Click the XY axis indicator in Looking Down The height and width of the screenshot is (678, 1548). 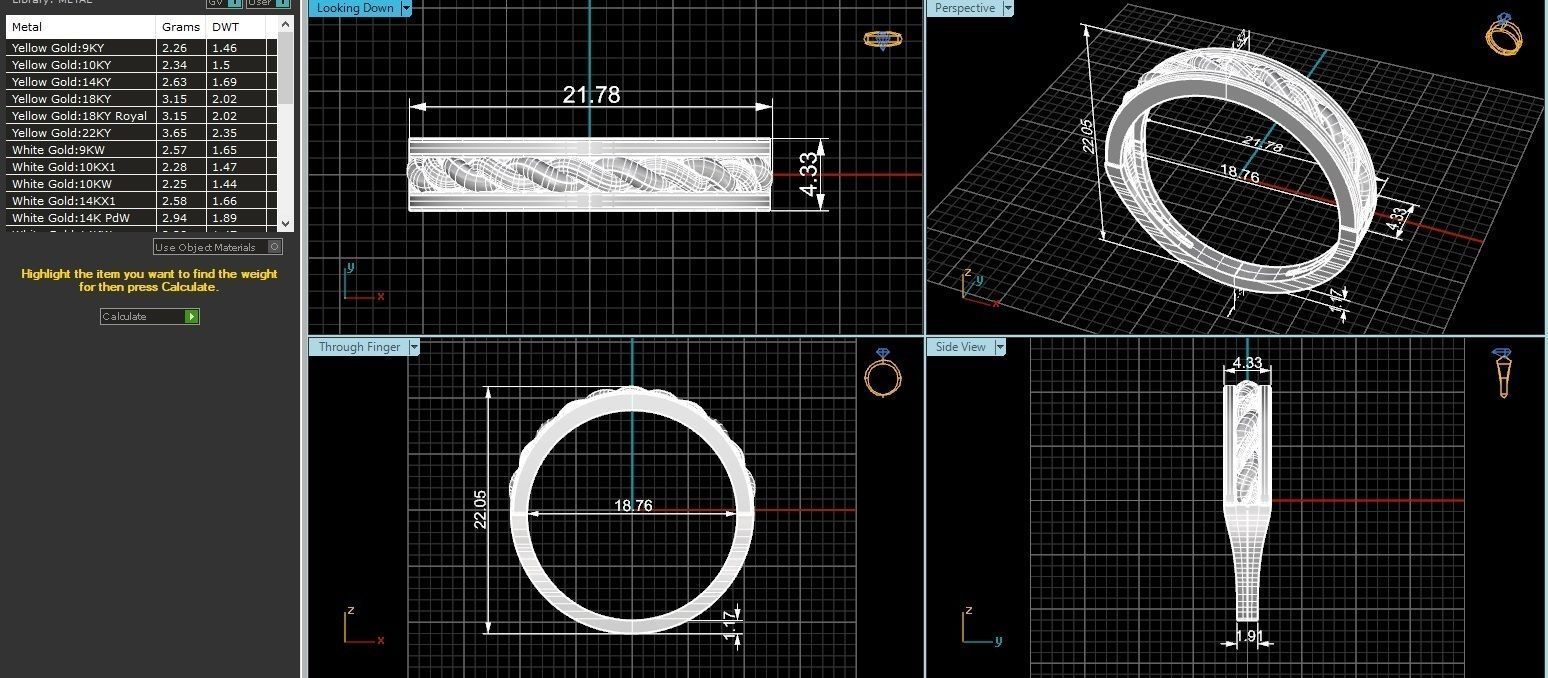pos(363,282)
